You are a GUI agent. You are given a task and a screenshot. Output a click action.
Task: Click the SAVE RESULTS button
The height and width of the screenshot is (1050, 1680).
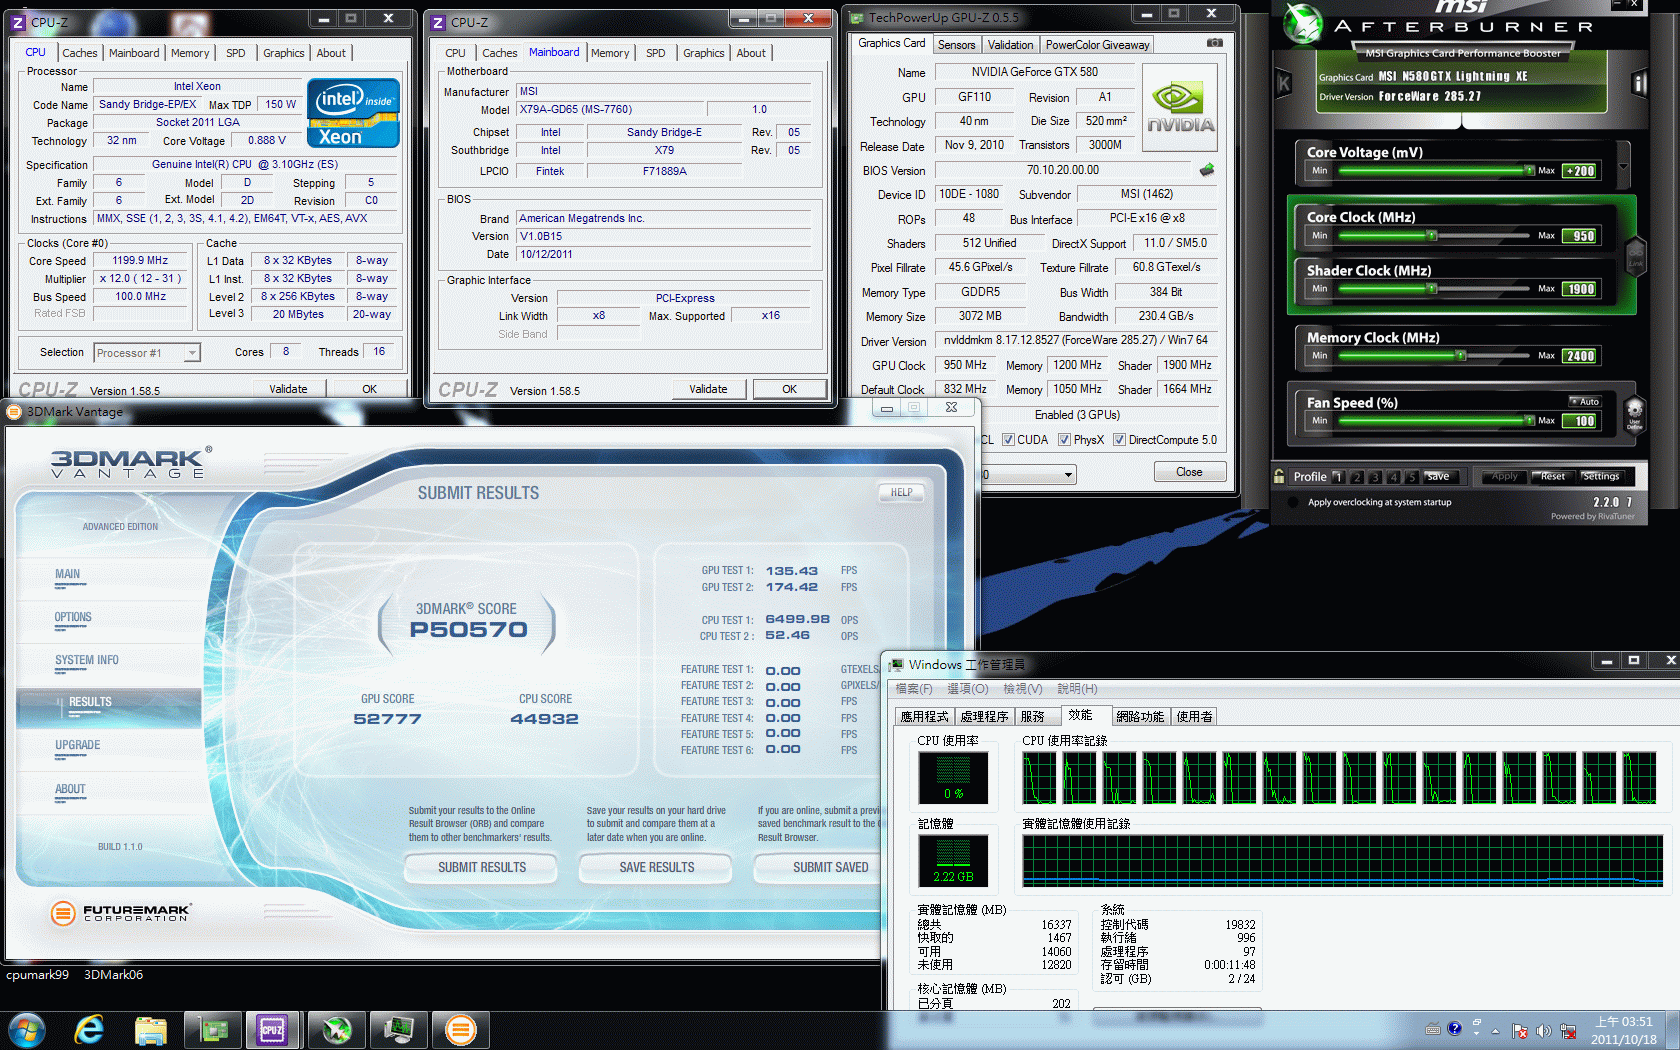coord(656,867)
